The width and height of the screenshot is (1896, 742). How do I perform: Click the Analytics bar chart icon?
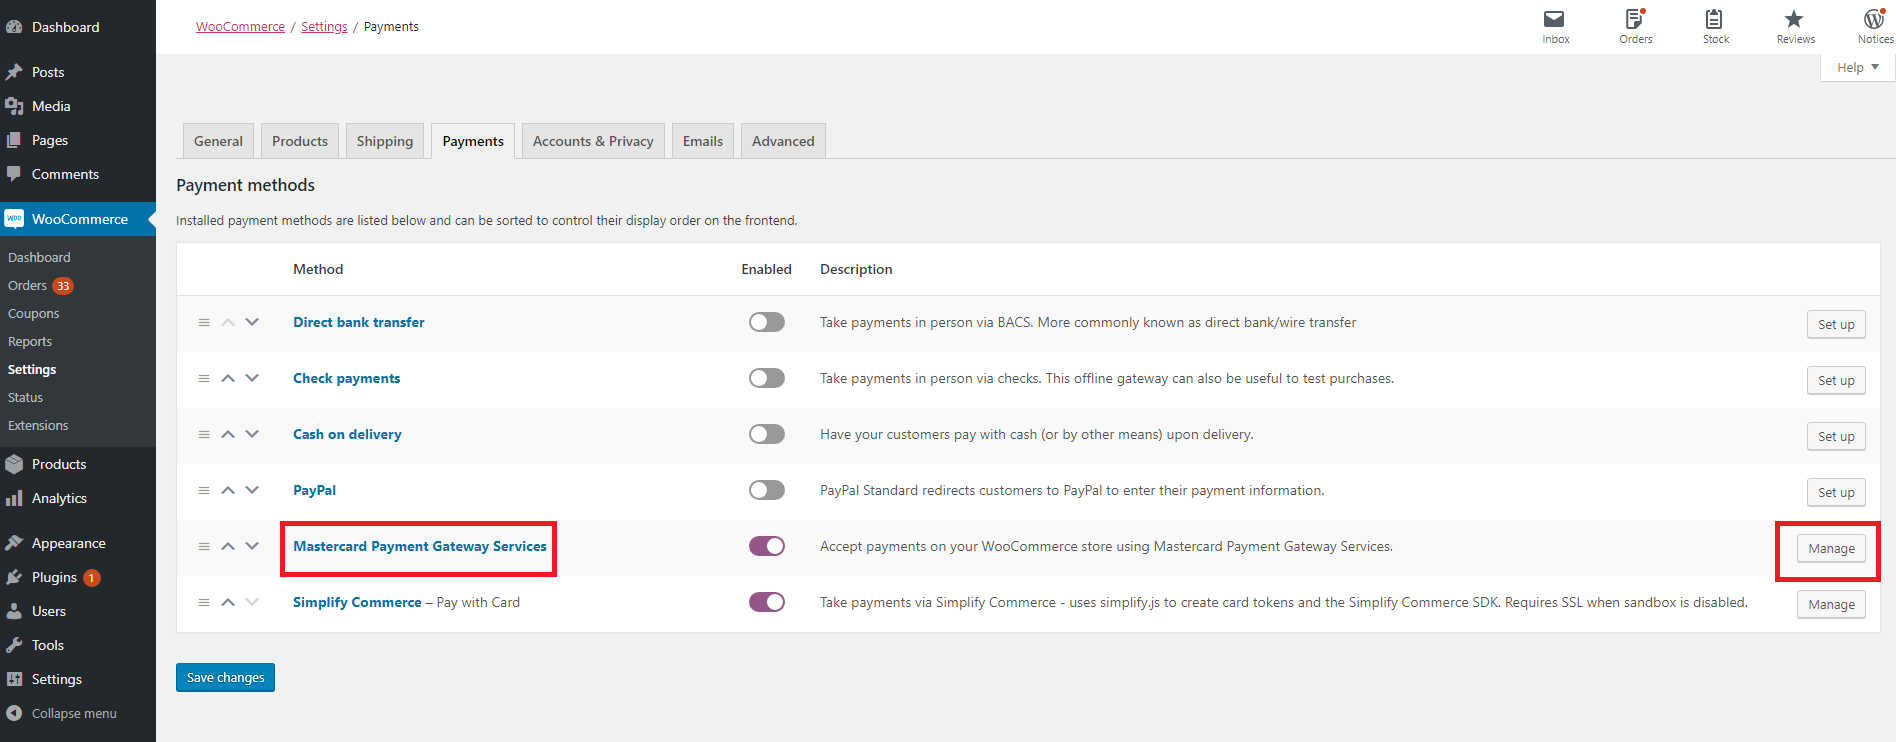click(14, 498)
